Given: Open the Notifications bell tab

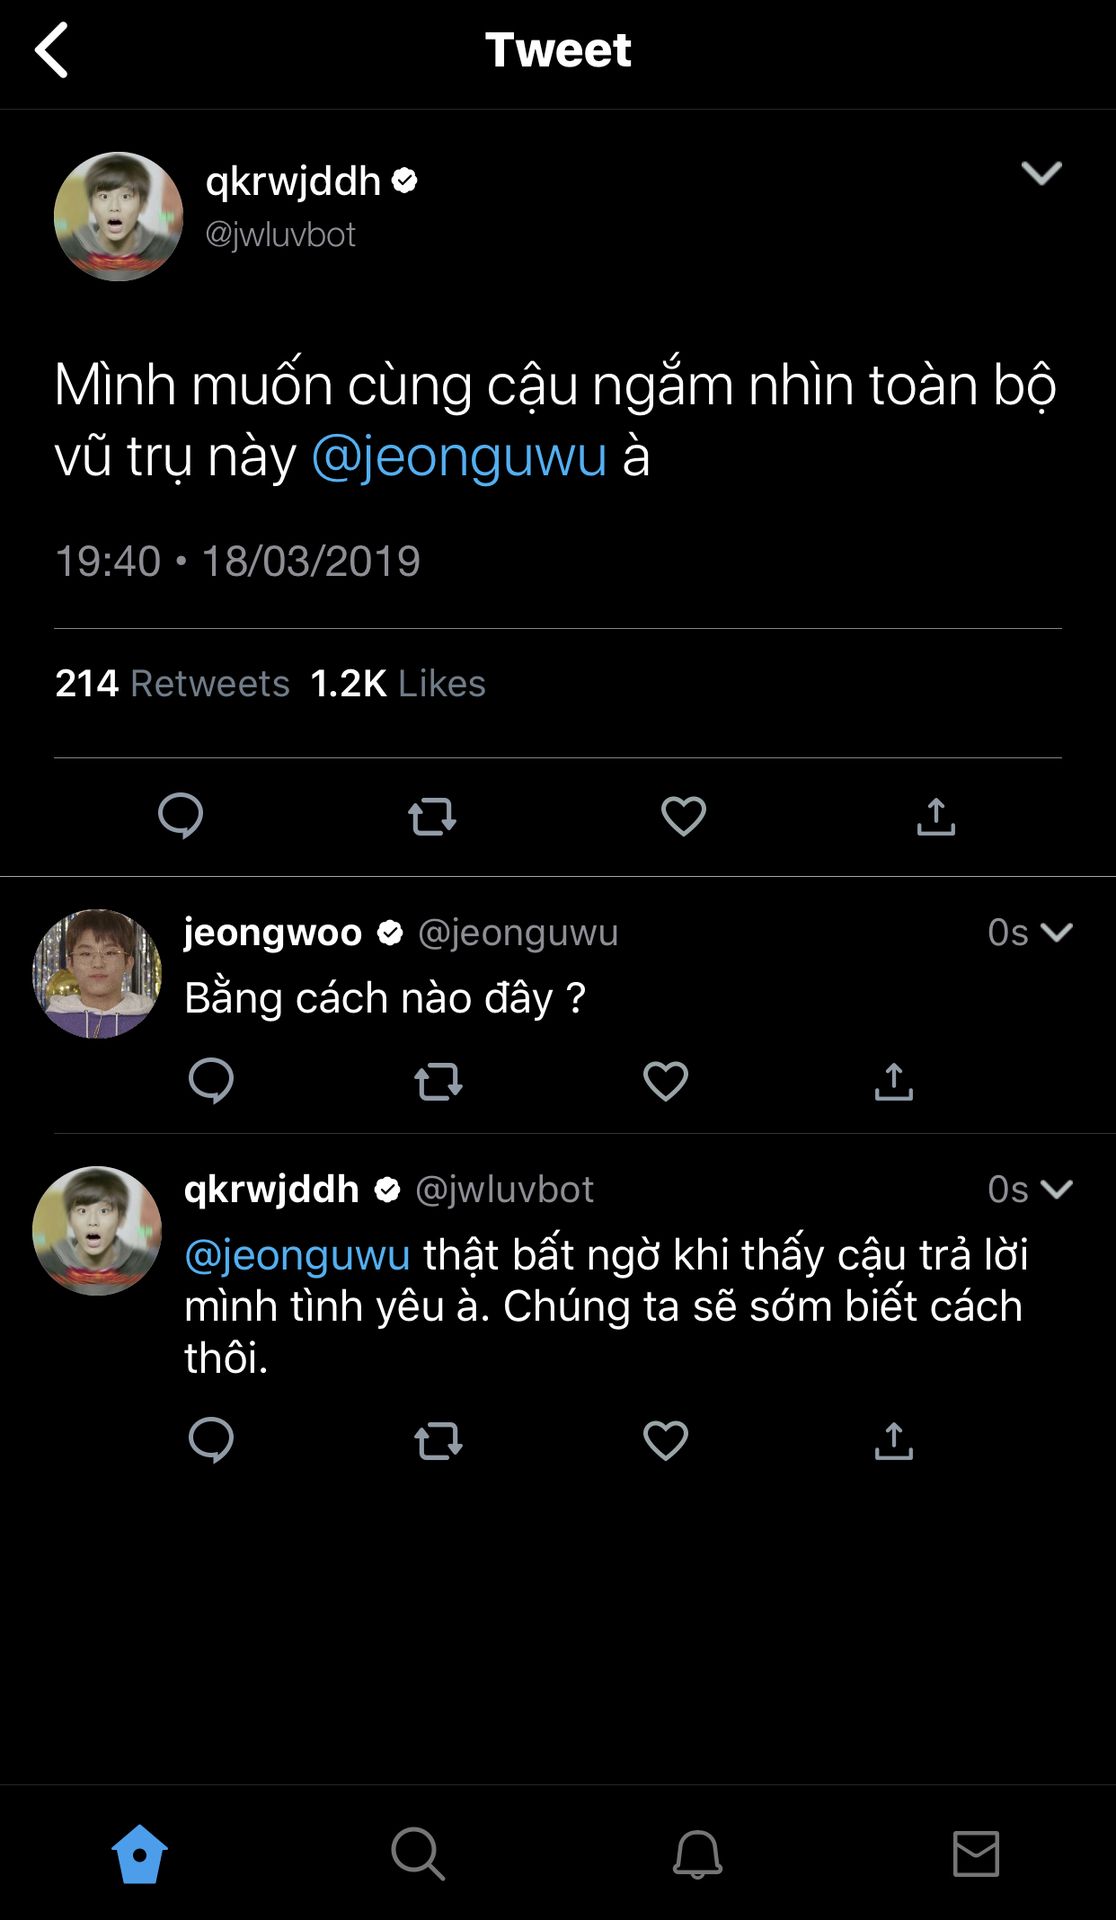Looking at the screenshot, I should pos(697,1854).
